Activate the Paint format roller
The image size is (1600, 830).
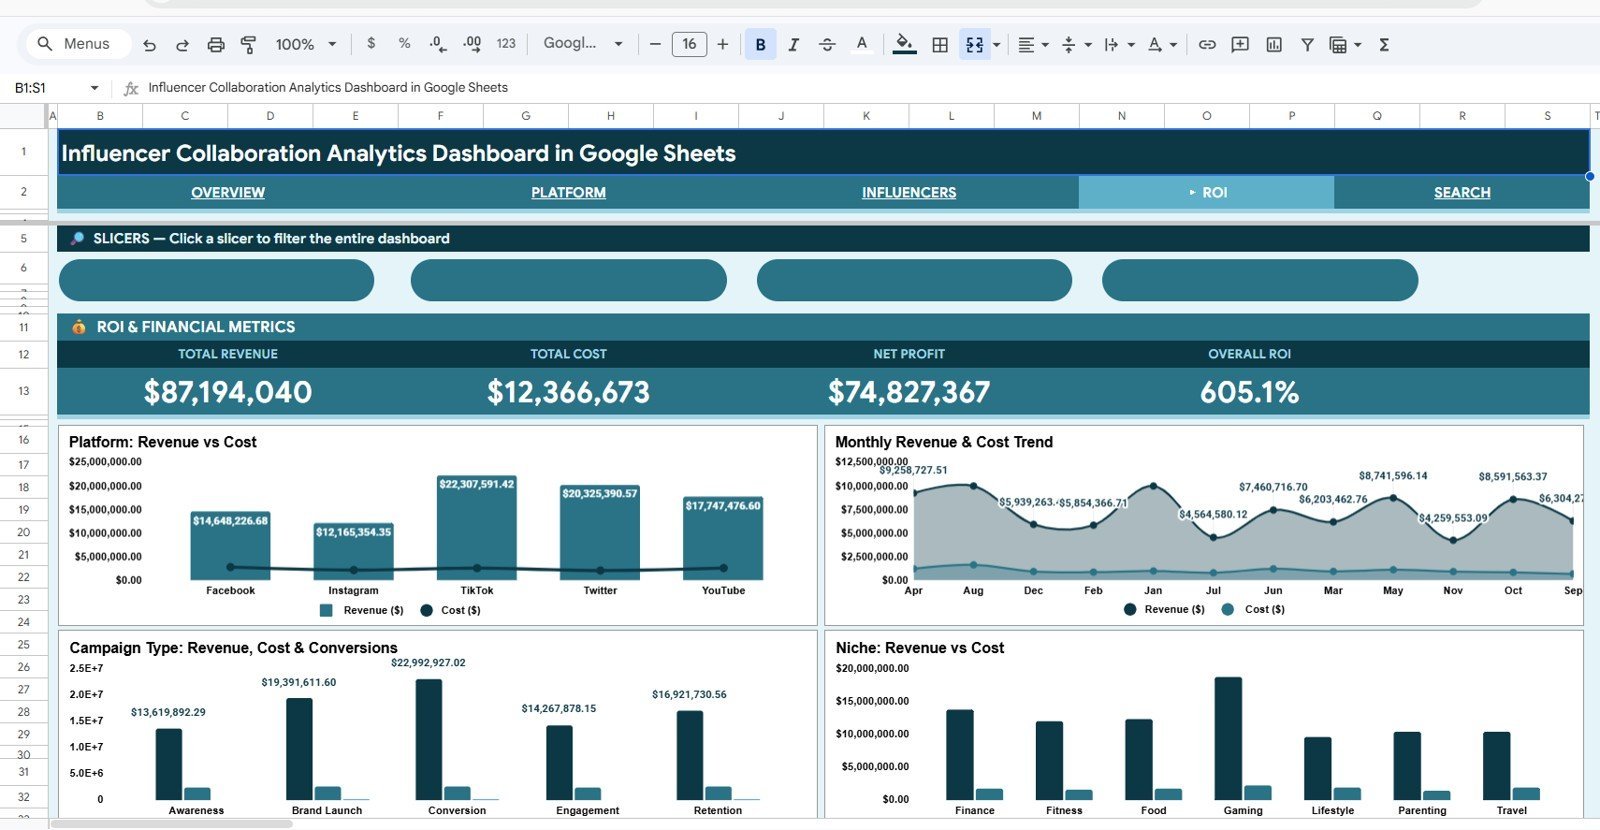coord(249,44)
